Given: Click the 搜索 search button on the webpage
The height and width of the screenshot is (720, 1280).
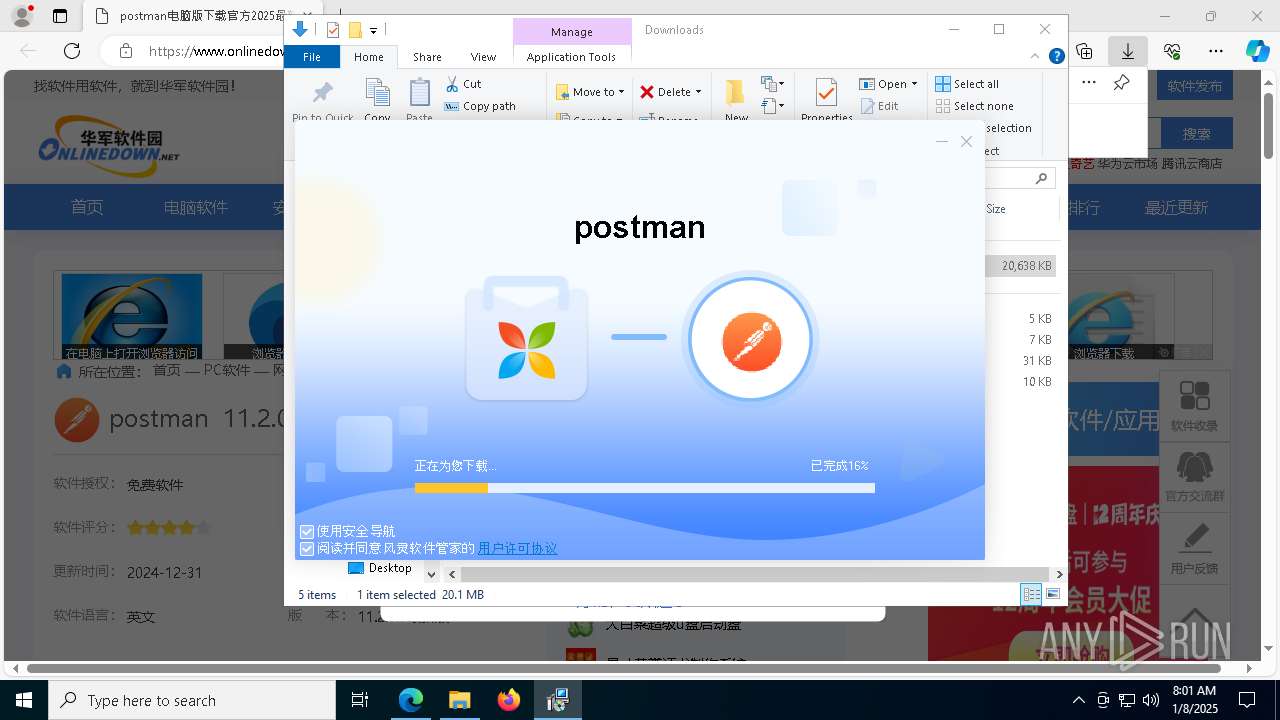Looking at the screenshot, I should tap(1196, 133).
